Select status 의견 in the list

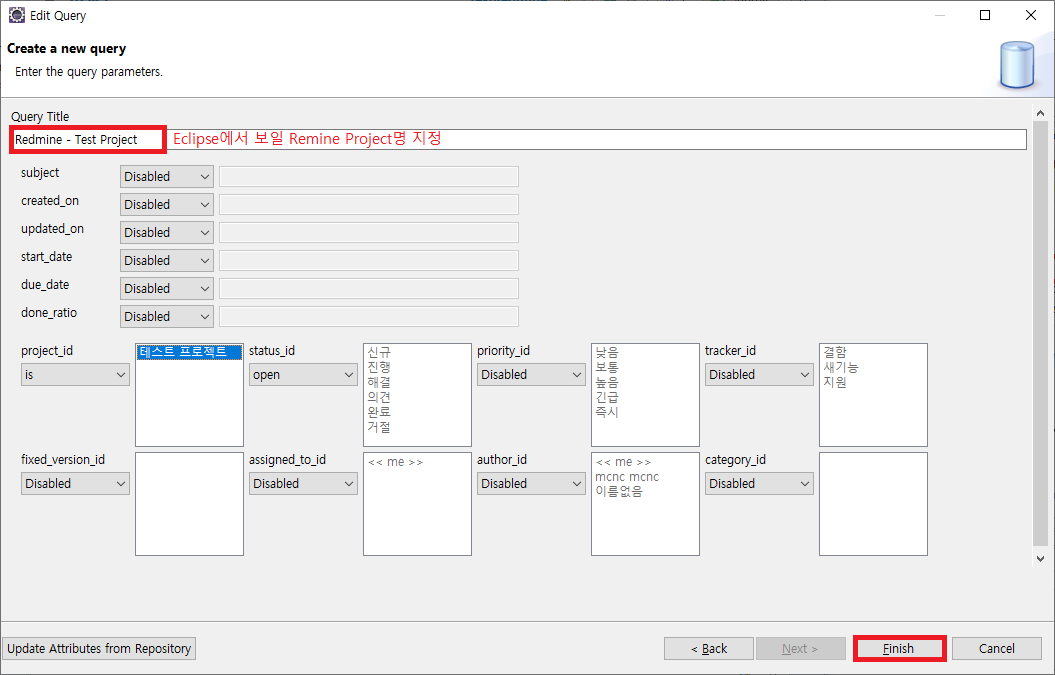point(379,397)
